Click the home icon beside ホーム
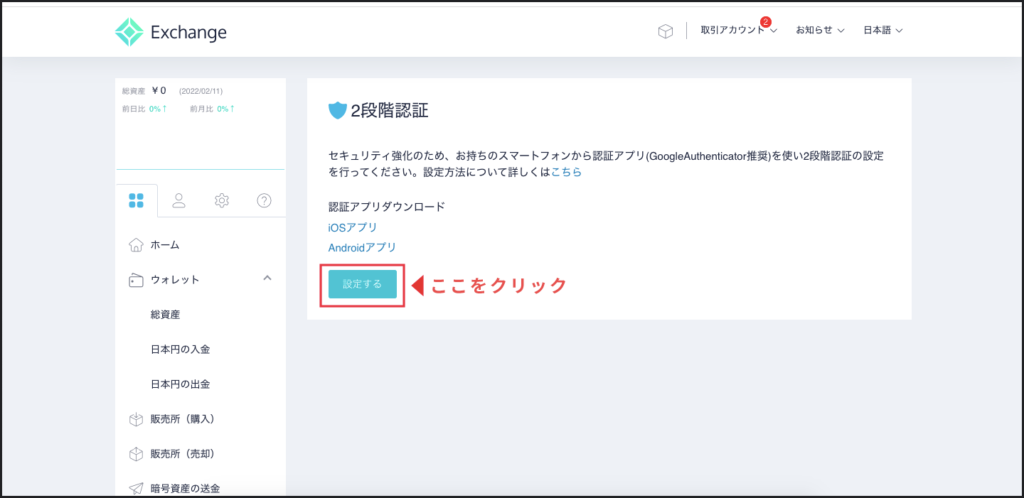1024x498 pixels. tap(135, 245)
